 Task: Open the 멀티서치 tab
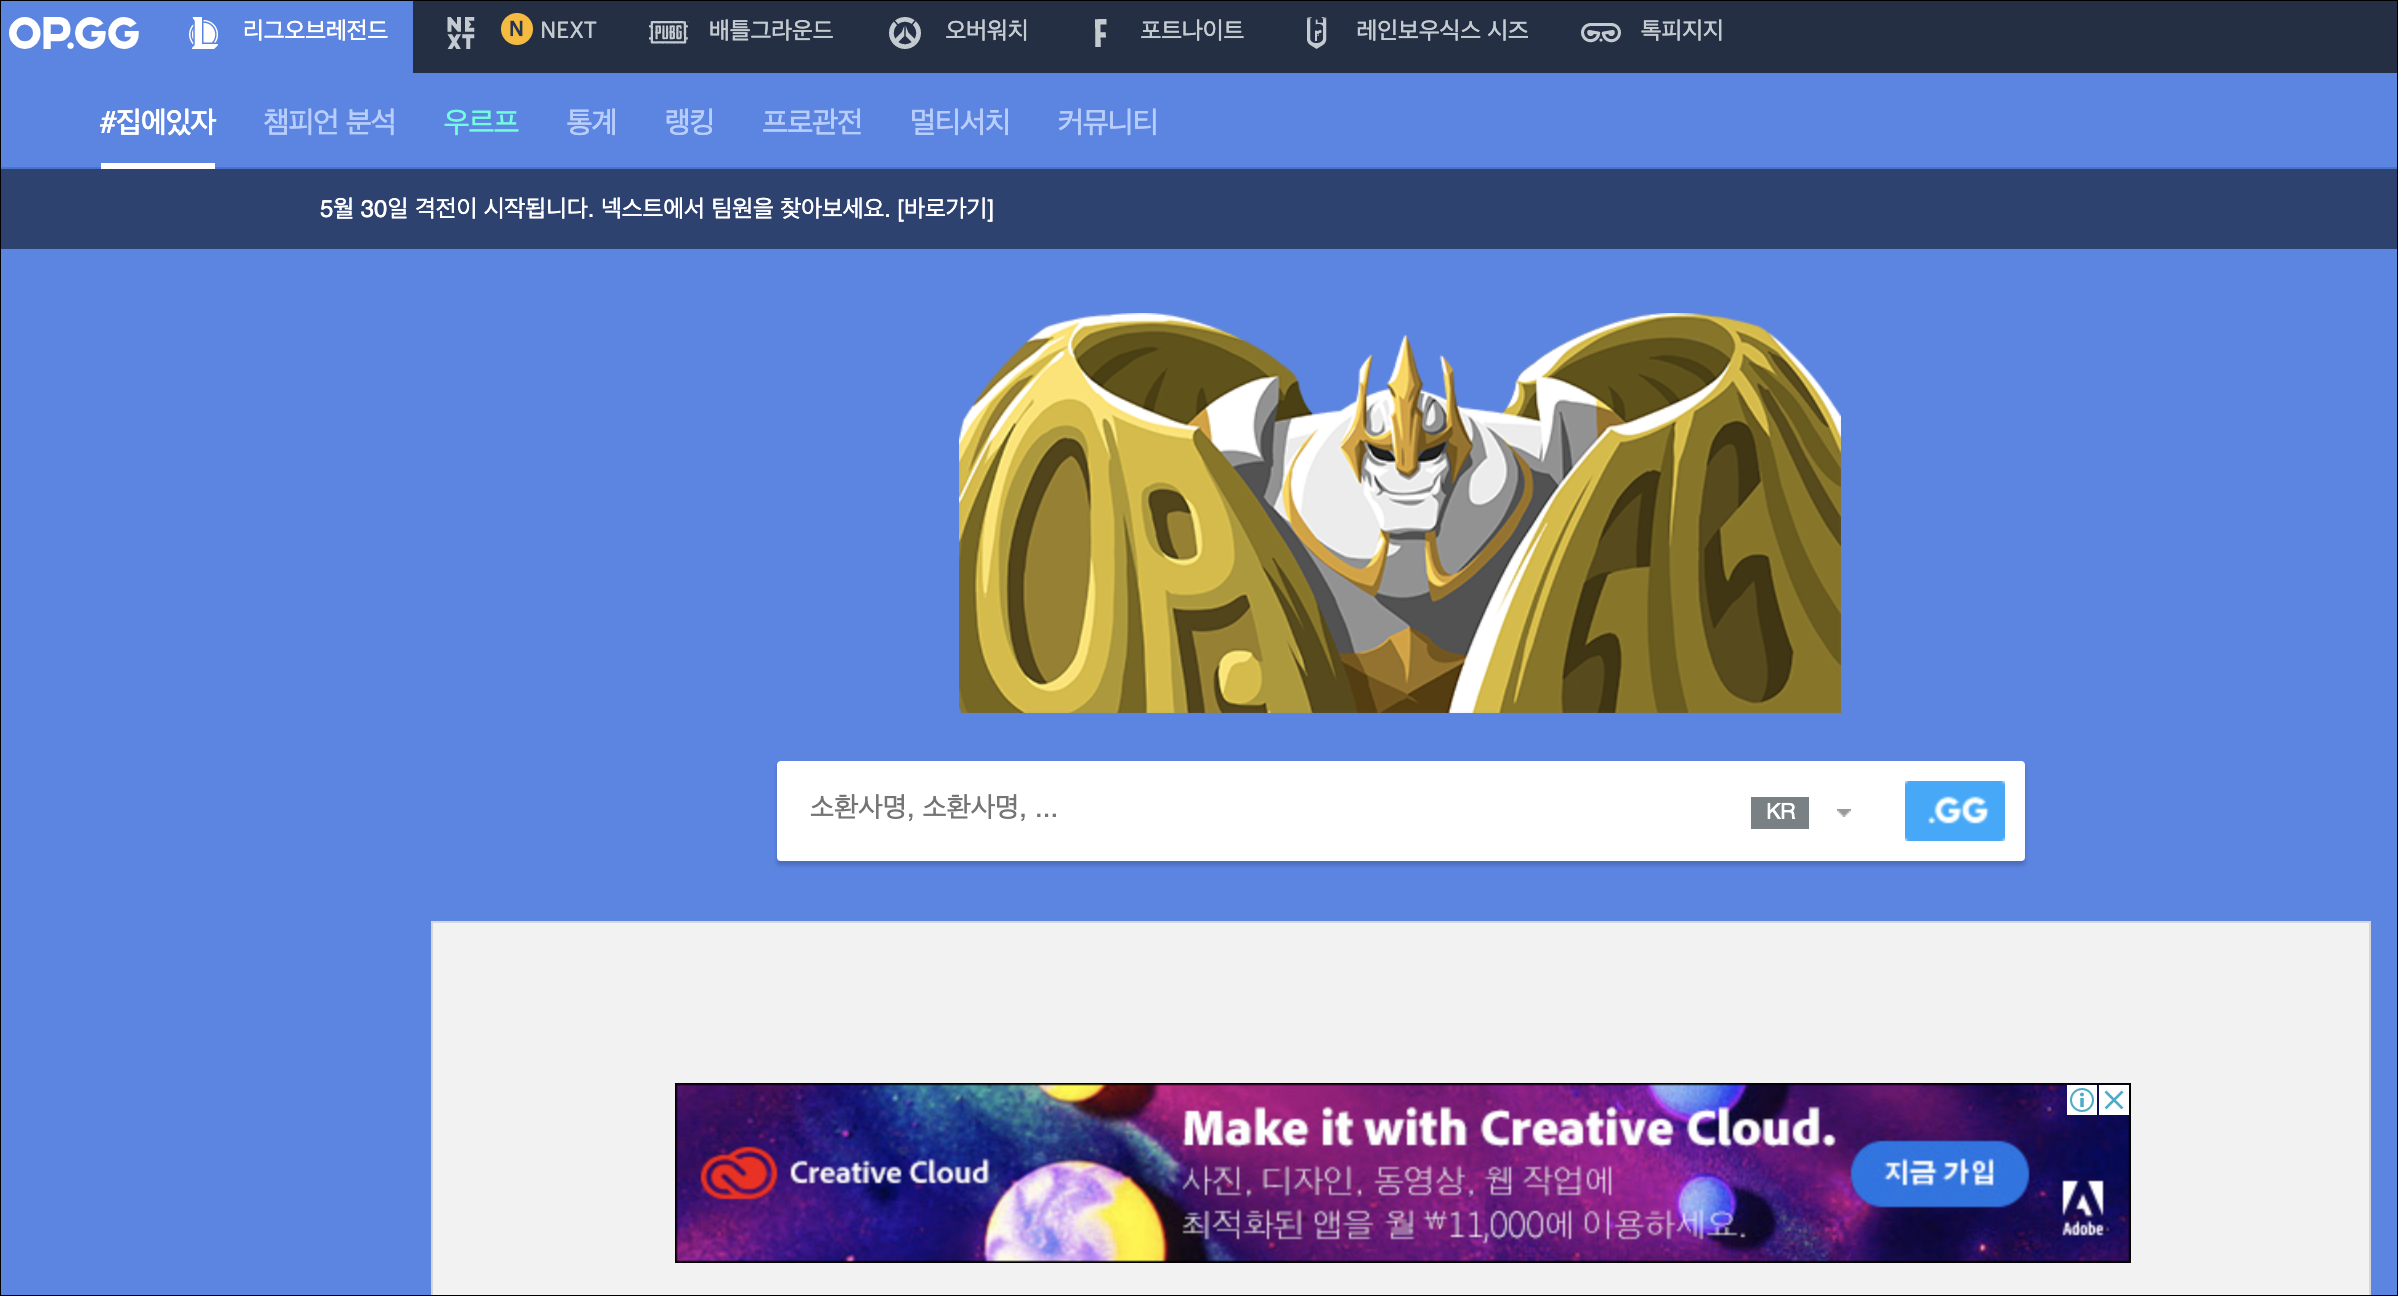(959, 122)
